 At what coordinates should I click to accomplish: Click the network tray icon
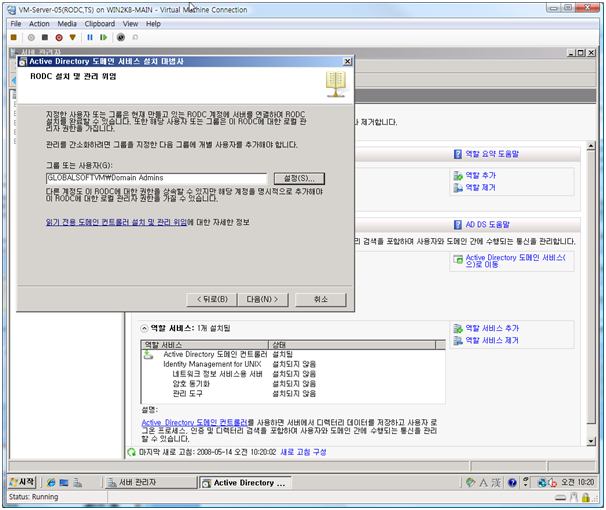[x=542, y=483]
